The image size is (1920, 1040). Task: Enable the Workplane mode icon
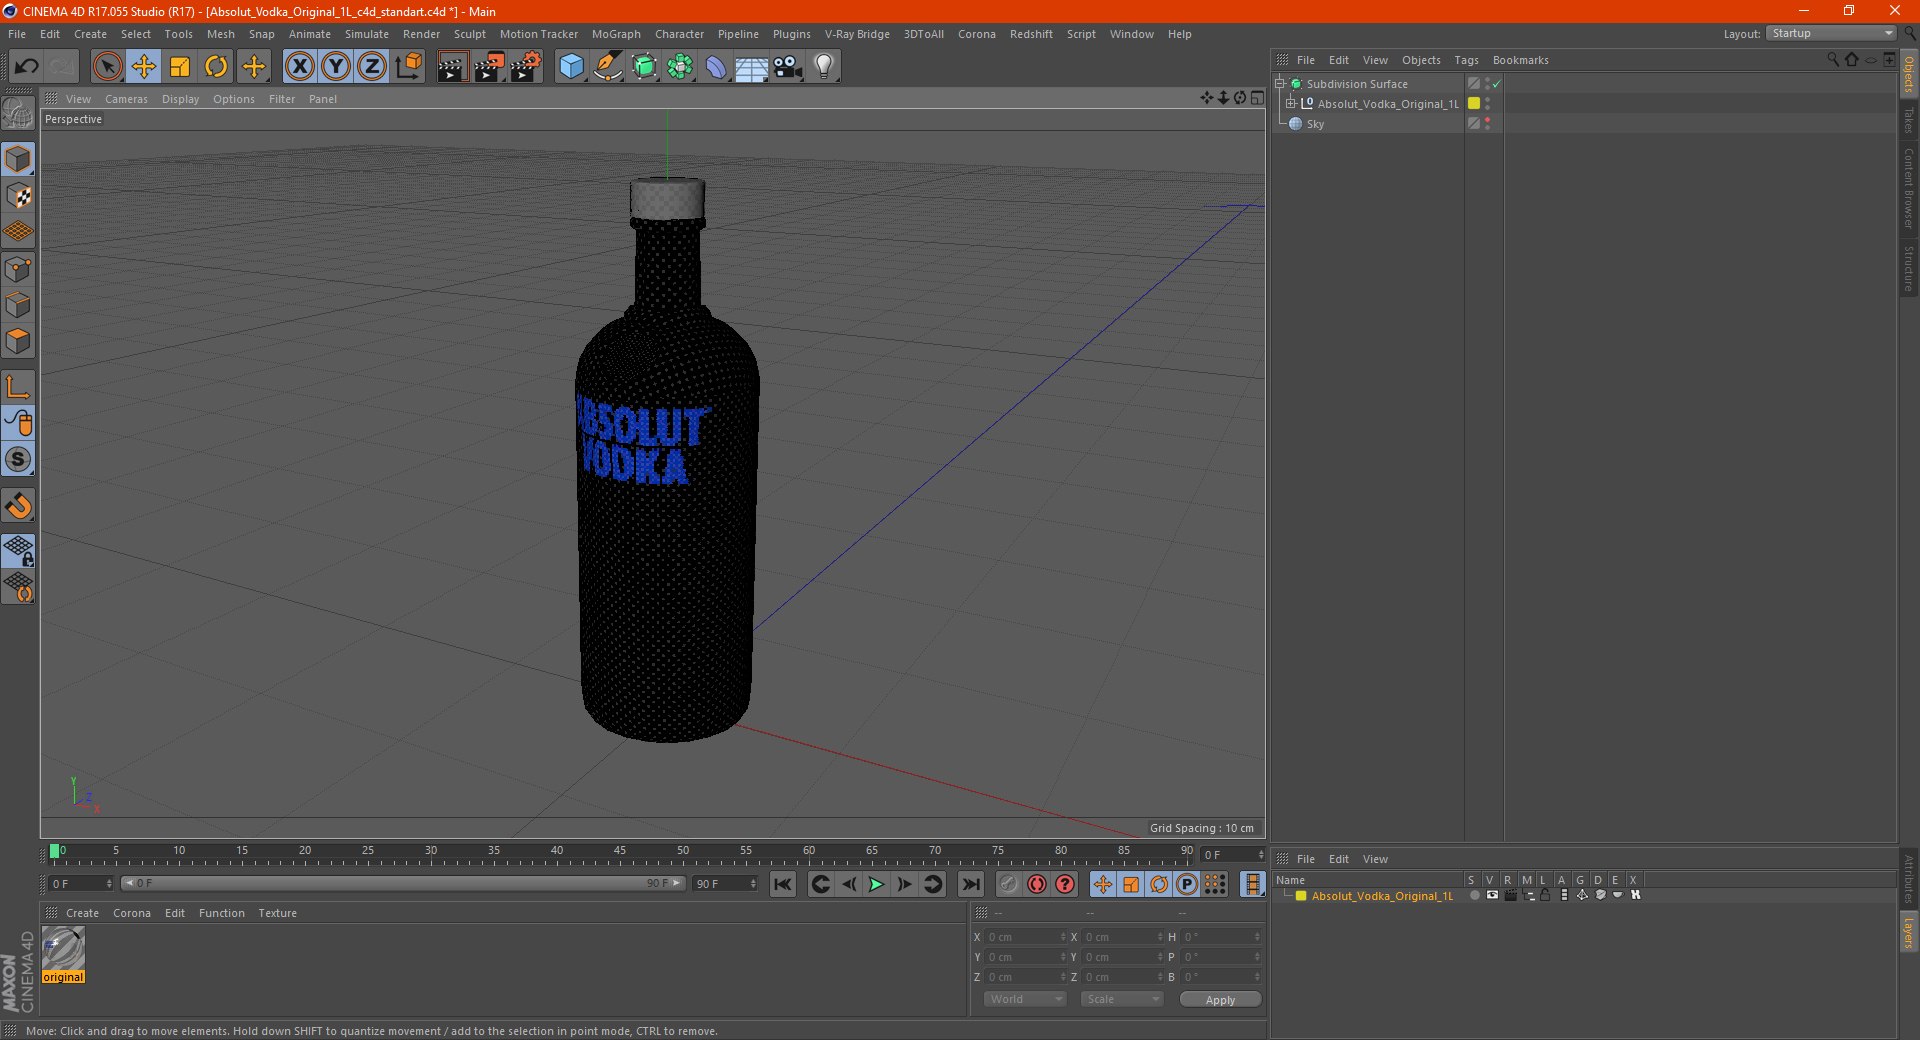[18, 232]
